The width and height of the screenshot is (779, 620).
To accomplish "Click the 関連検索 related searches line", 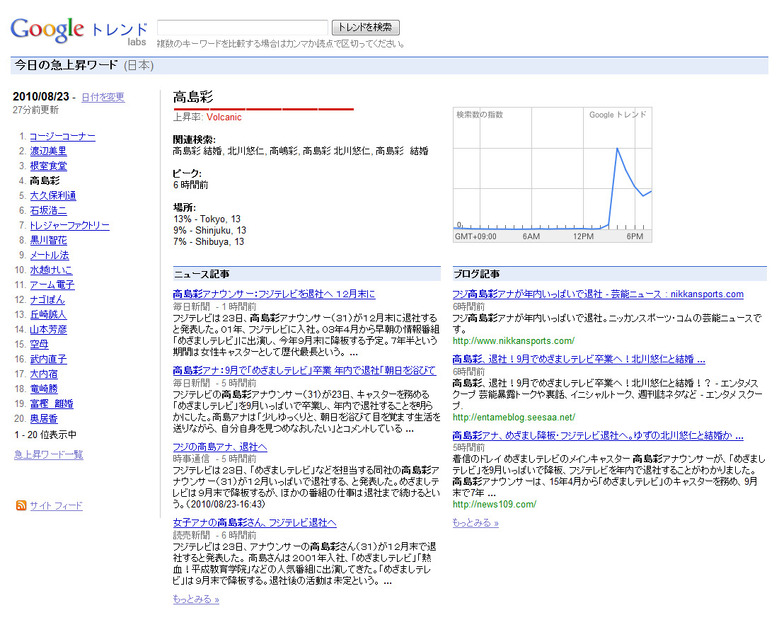I will tap(301, 151).
